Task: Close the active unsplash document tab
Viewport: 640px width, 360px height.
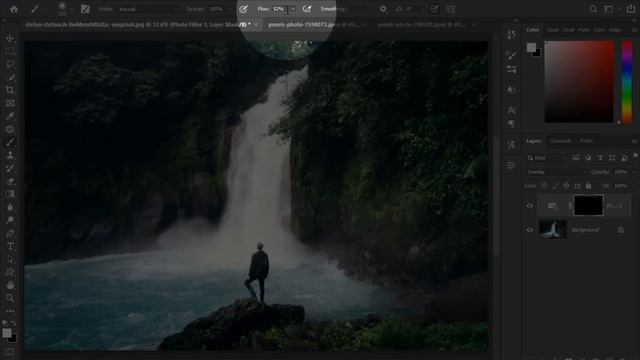Action: pos(256,25)
